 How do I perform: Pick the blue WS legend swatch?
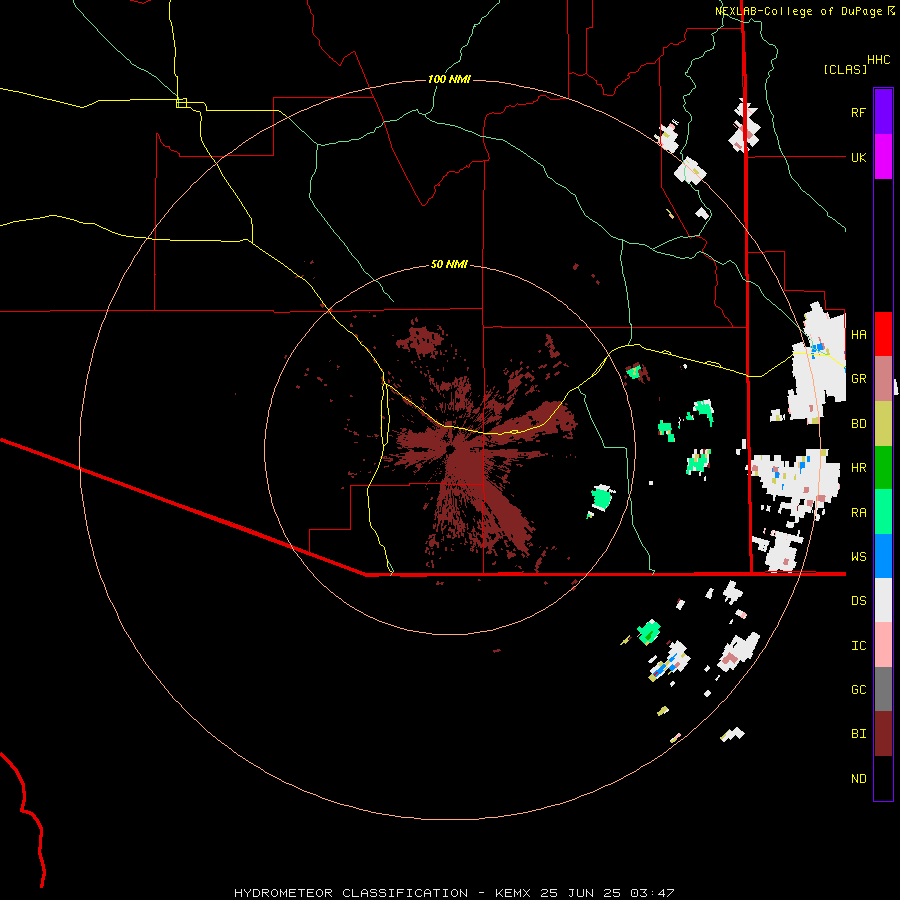coord(883,556)
